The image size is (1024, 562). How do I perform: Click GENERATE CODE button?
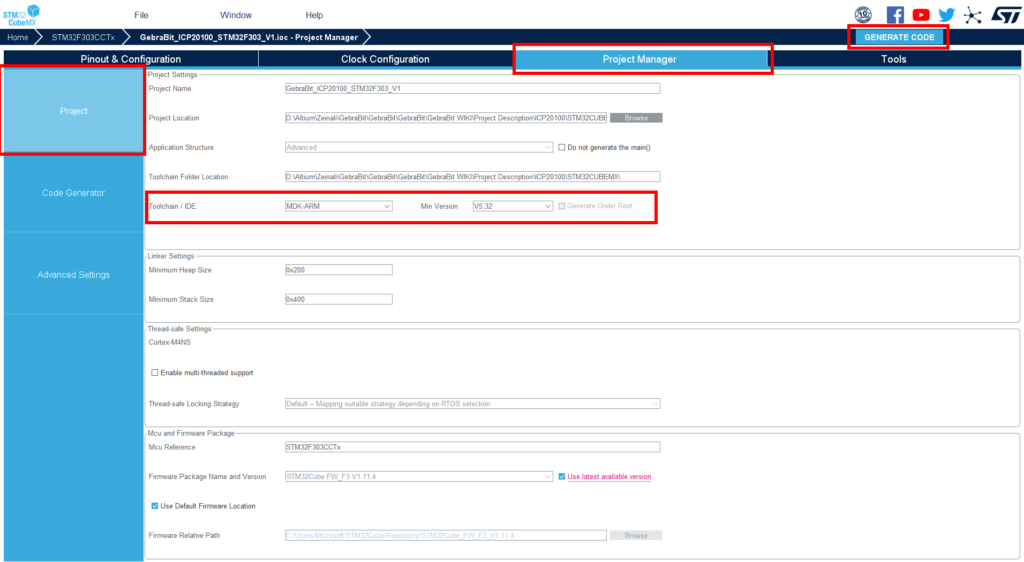899,37
